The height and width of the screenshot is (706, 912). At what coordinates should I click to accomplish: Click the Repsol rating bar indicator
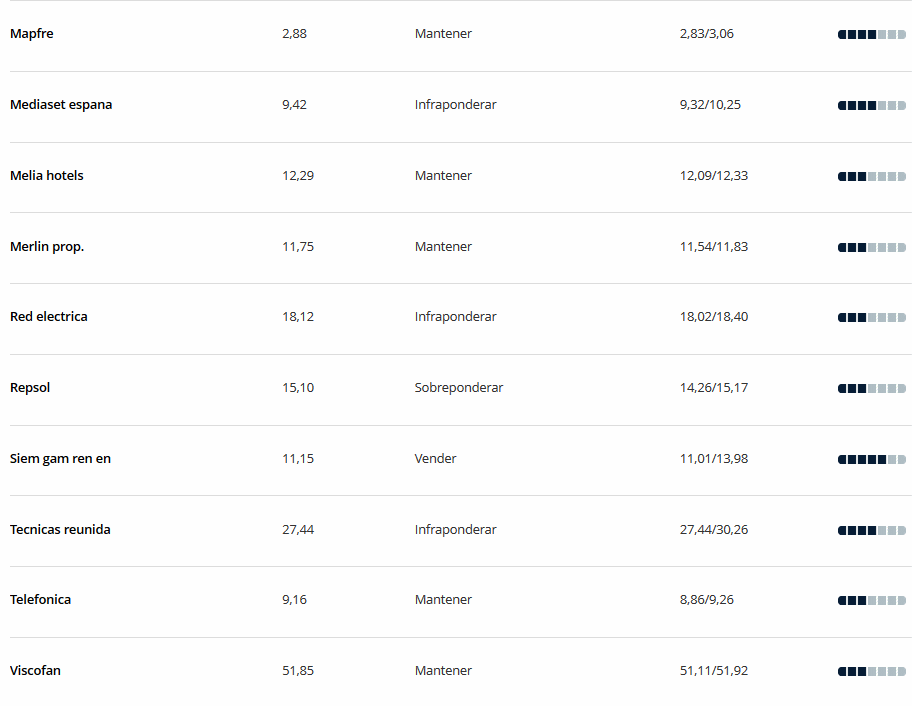872,389
